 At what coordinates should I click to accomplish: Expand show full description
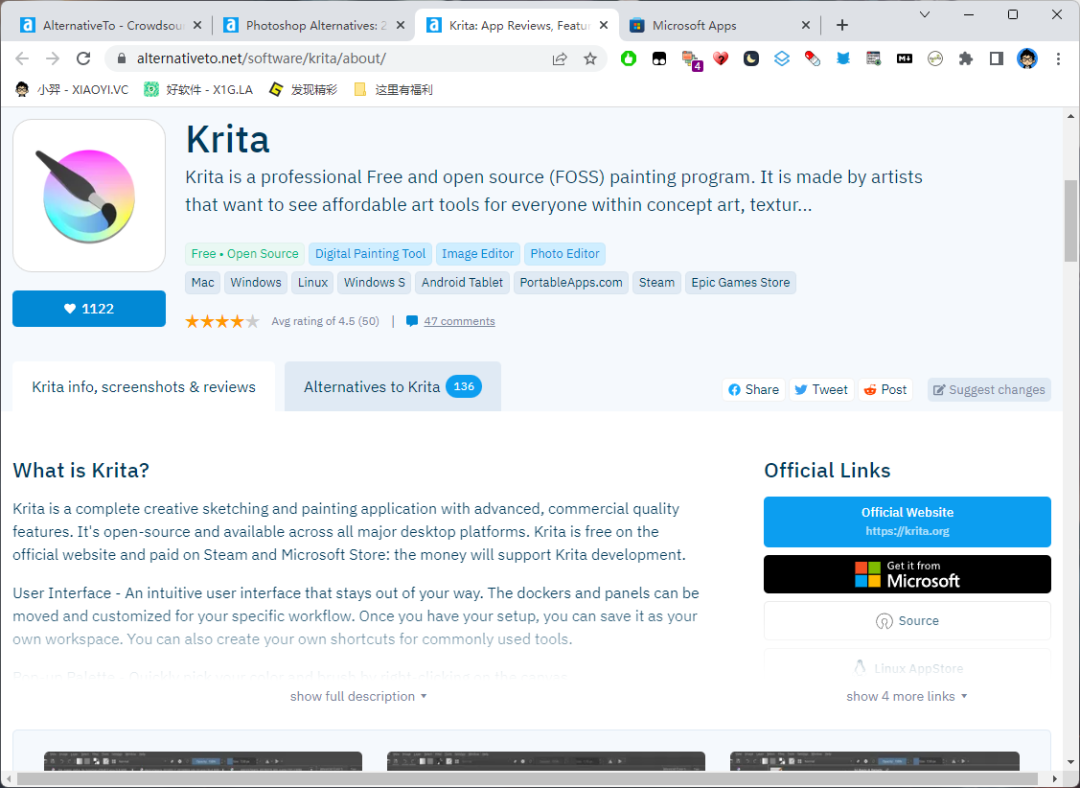358,696
